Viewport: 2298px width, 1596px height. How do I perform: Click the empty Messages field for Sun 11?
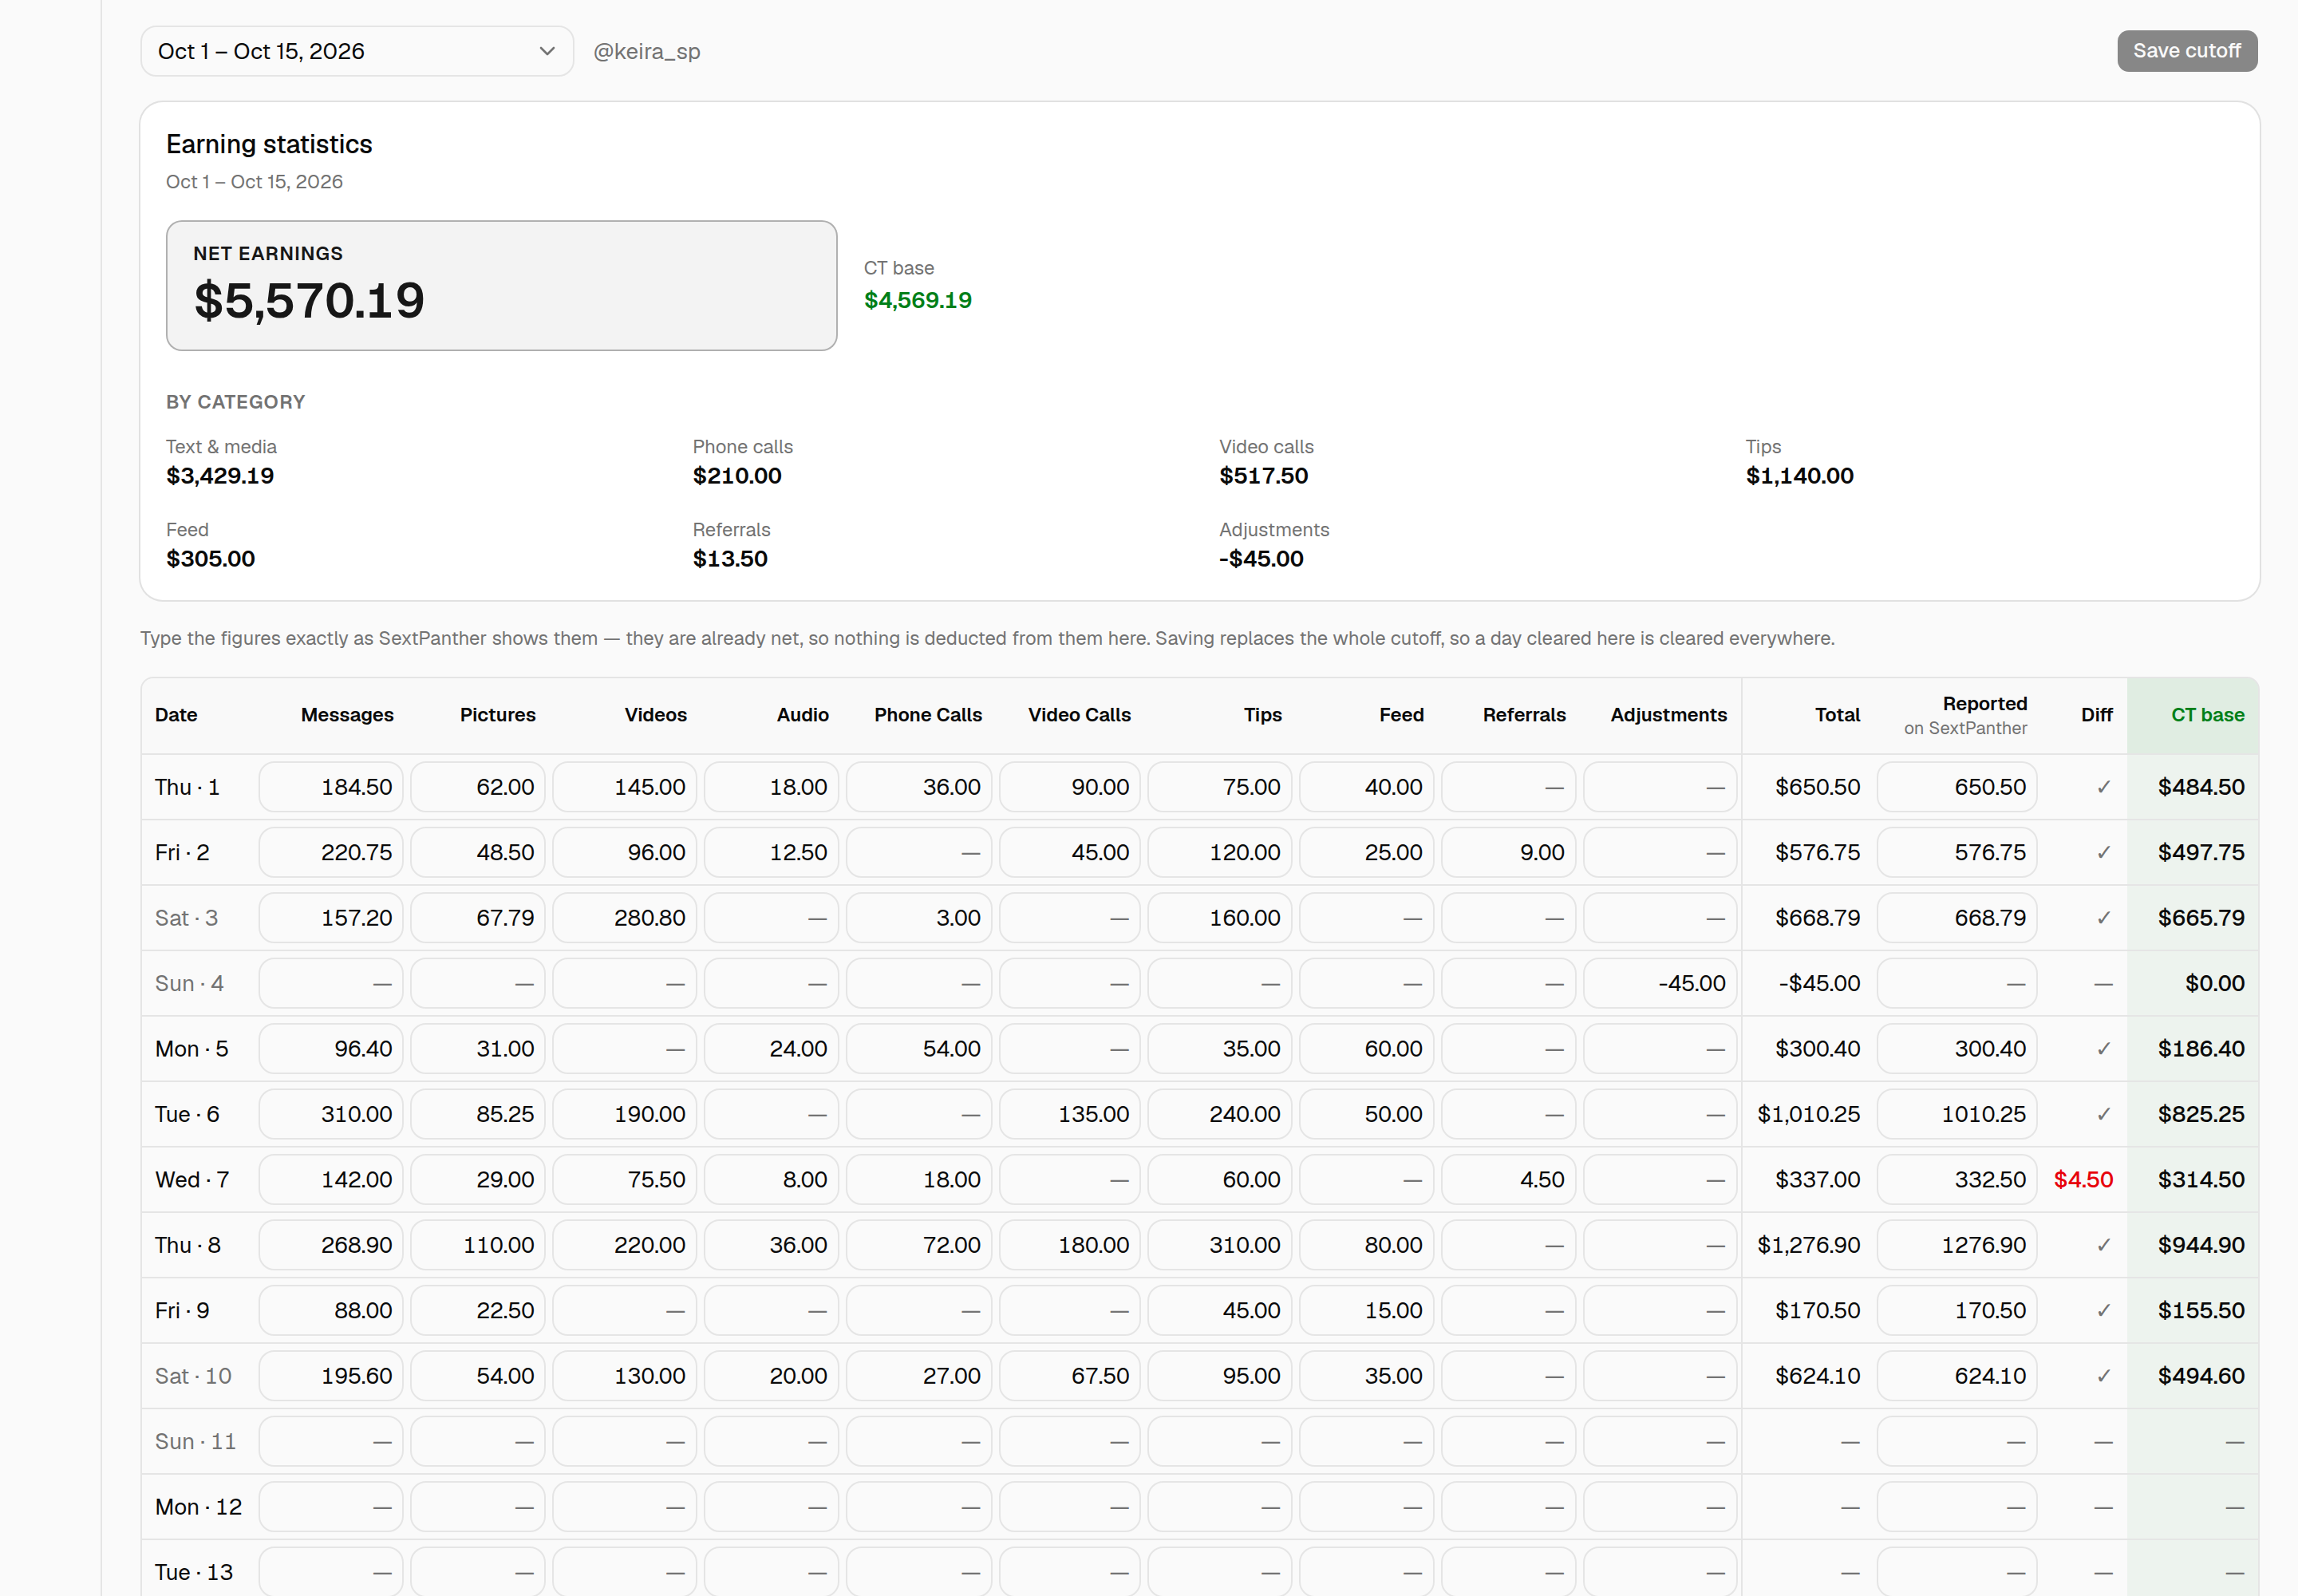[331, 1442]
